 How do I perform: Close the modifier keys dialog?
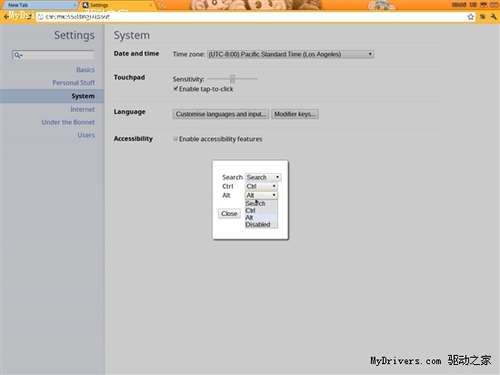(x=229, y=214)
